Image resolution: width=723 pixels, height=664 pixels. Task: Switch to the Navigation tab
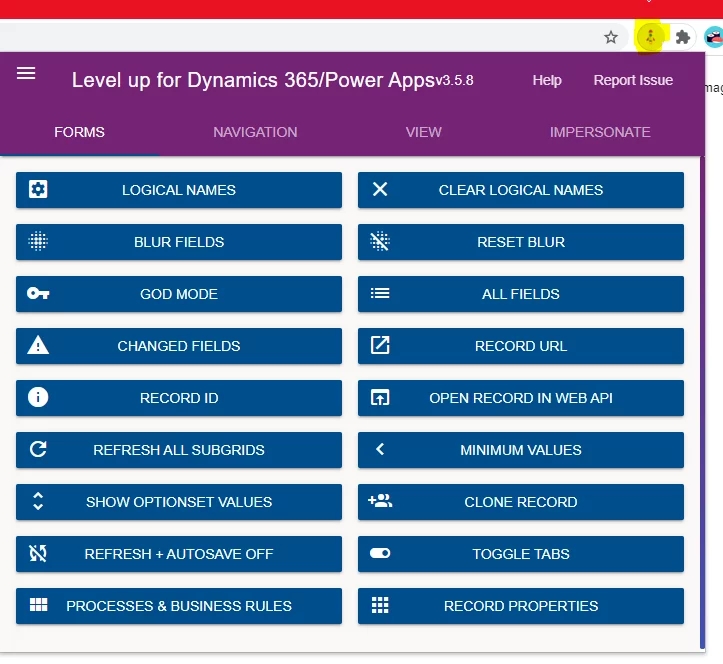click(x=255, y=132)
